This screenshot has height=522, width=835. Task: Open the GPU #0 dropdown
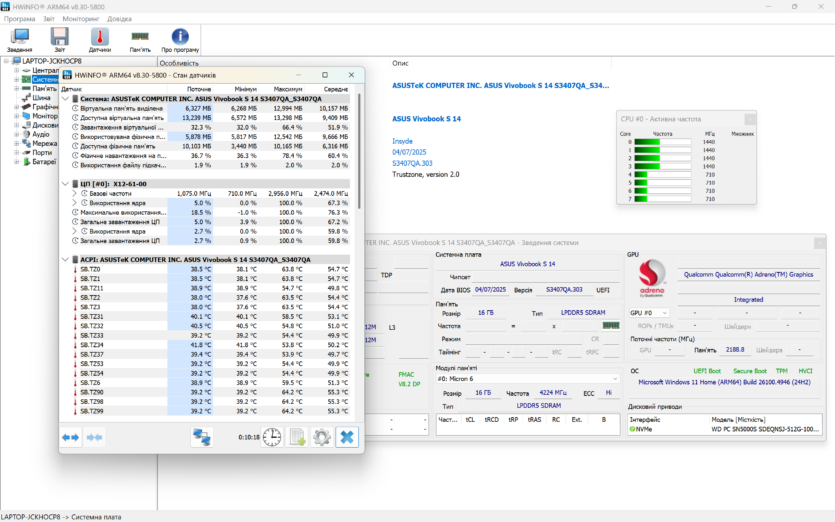coord(649,313)
